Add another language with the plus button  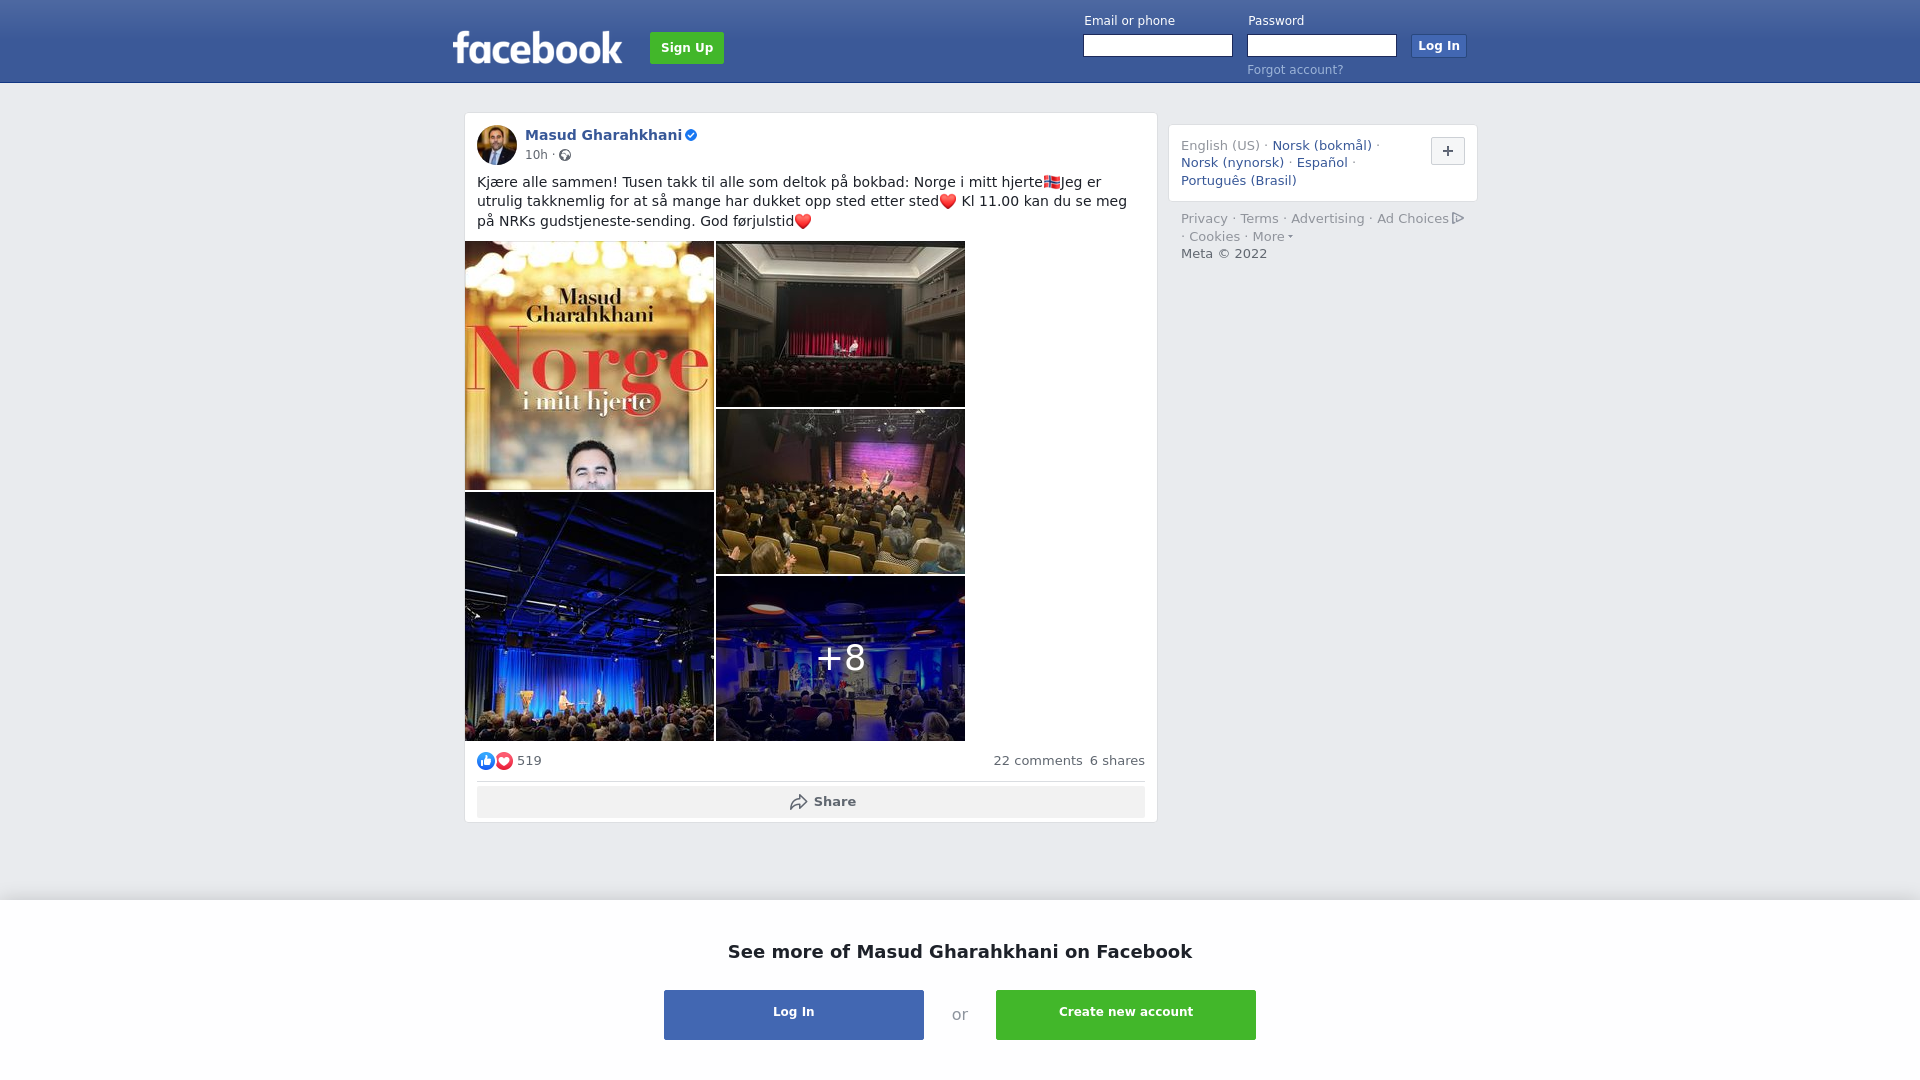coord(1448,151)
